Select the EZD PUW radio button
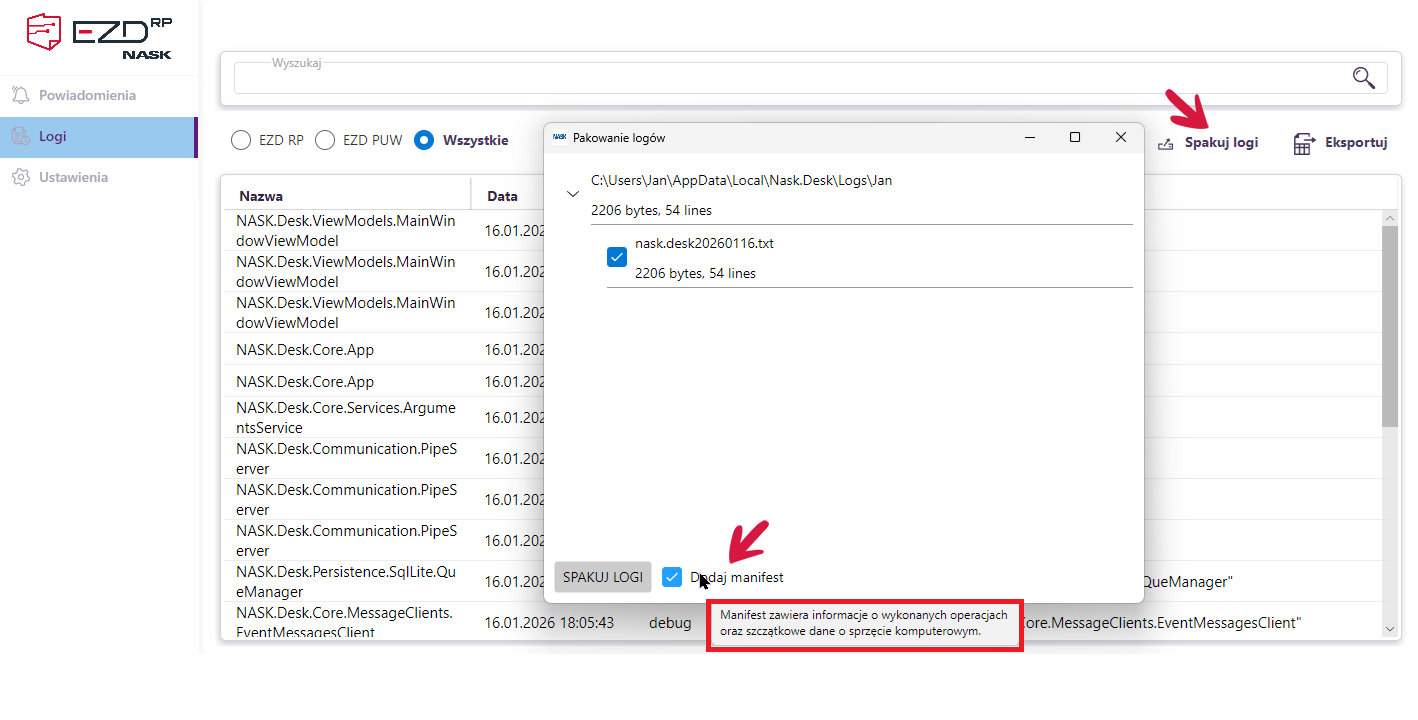The width and height of the screenshot is (1418, 720). click(325, 141)
